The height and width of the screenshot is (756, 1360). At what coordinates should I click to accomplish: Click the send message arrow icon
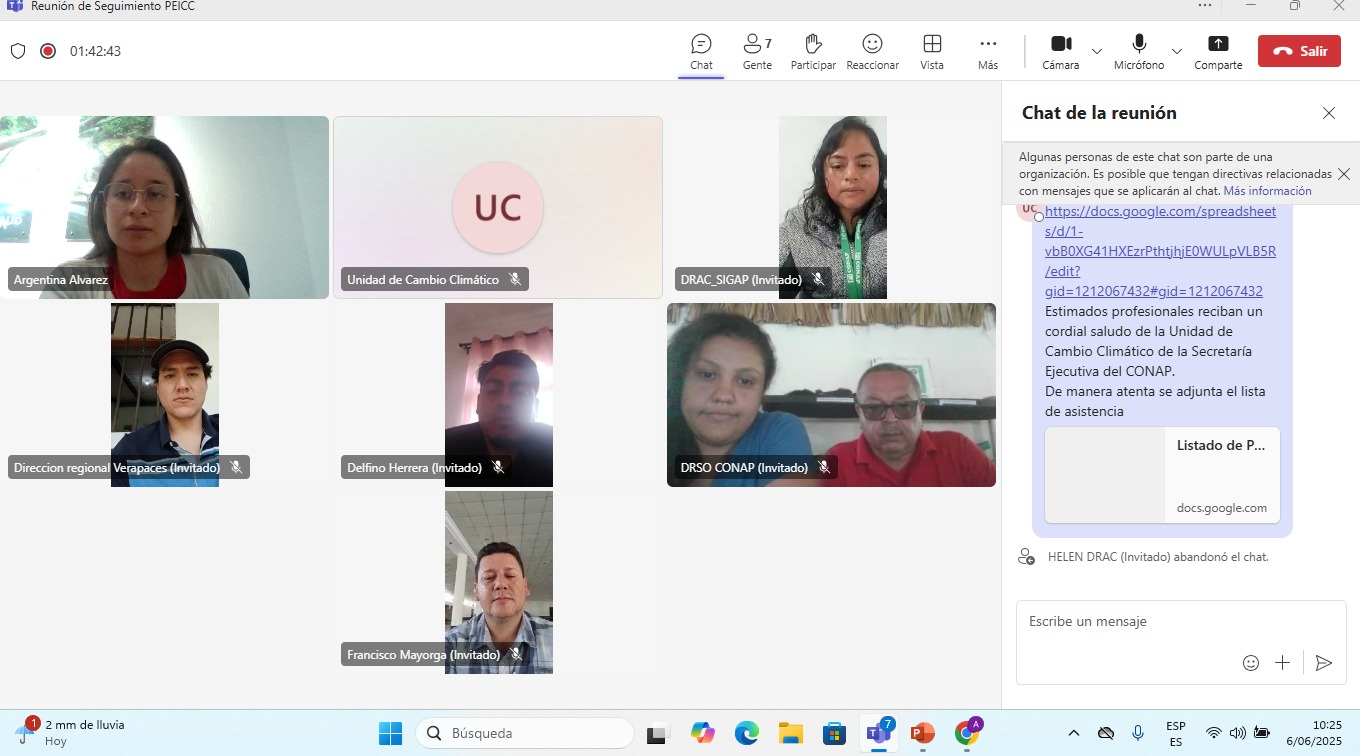[1324, 663]
